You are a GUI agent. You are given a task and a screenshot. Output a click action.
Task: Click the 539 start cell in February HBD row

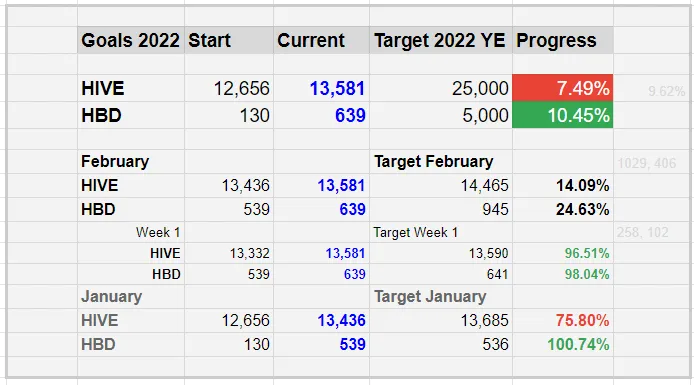coord(229,209)
